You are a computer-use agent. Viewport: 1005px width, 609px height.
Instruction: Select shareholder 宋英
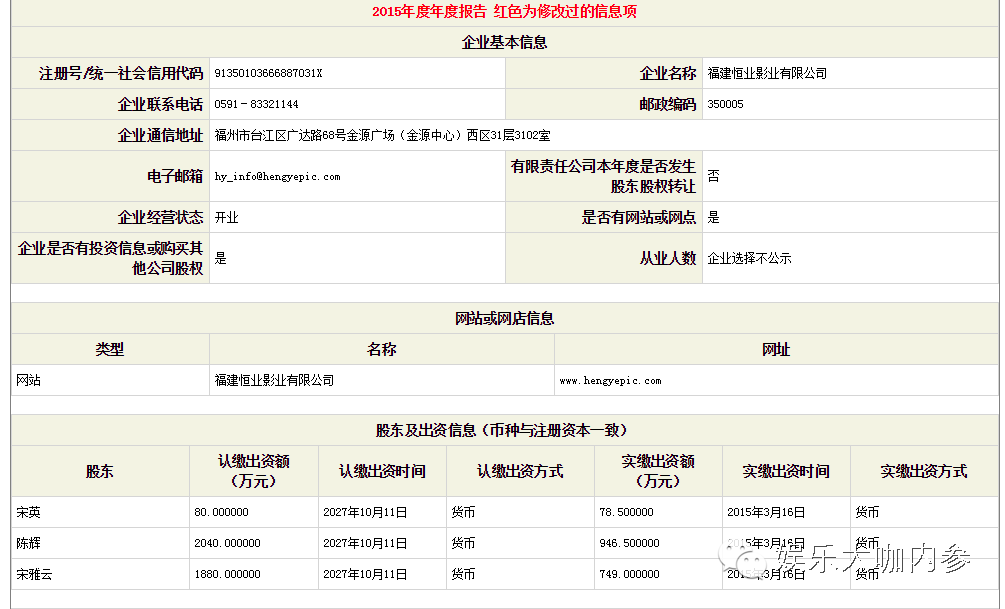point(28,512)
